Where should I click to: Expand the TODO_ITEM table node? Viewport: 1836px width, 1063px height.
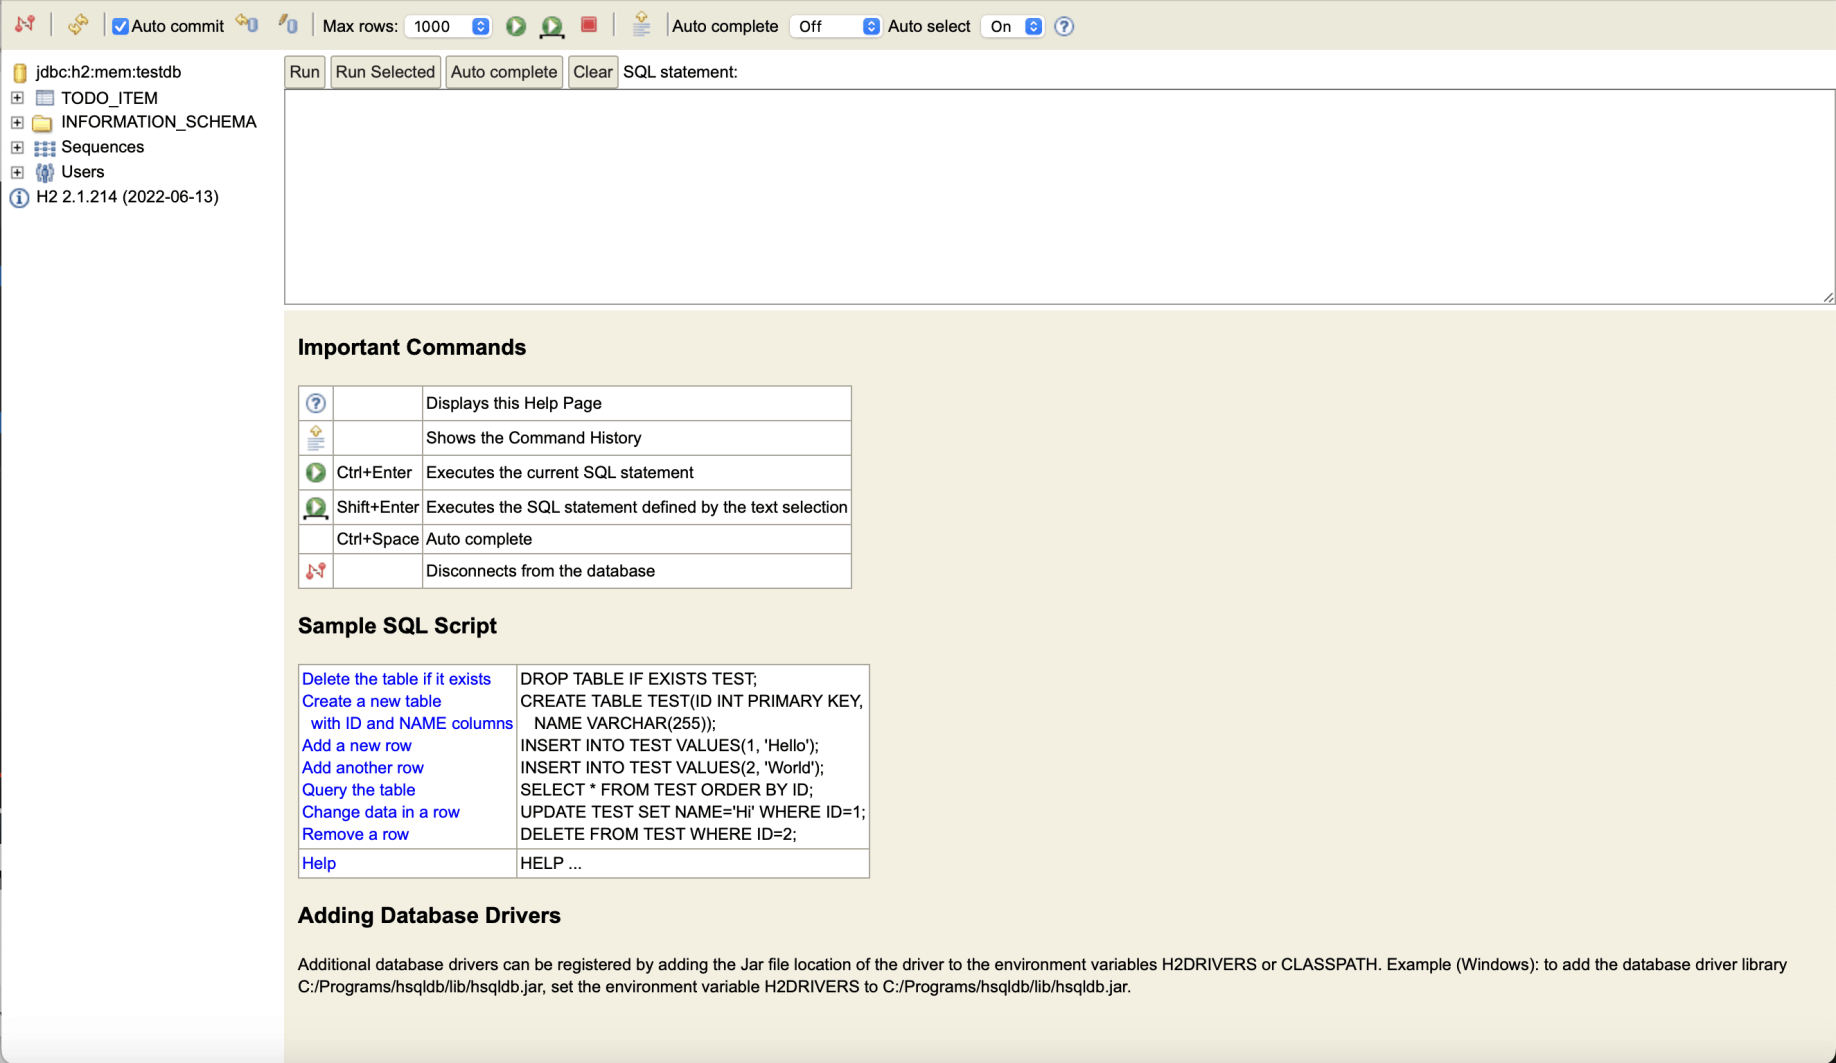pos(17,98)
